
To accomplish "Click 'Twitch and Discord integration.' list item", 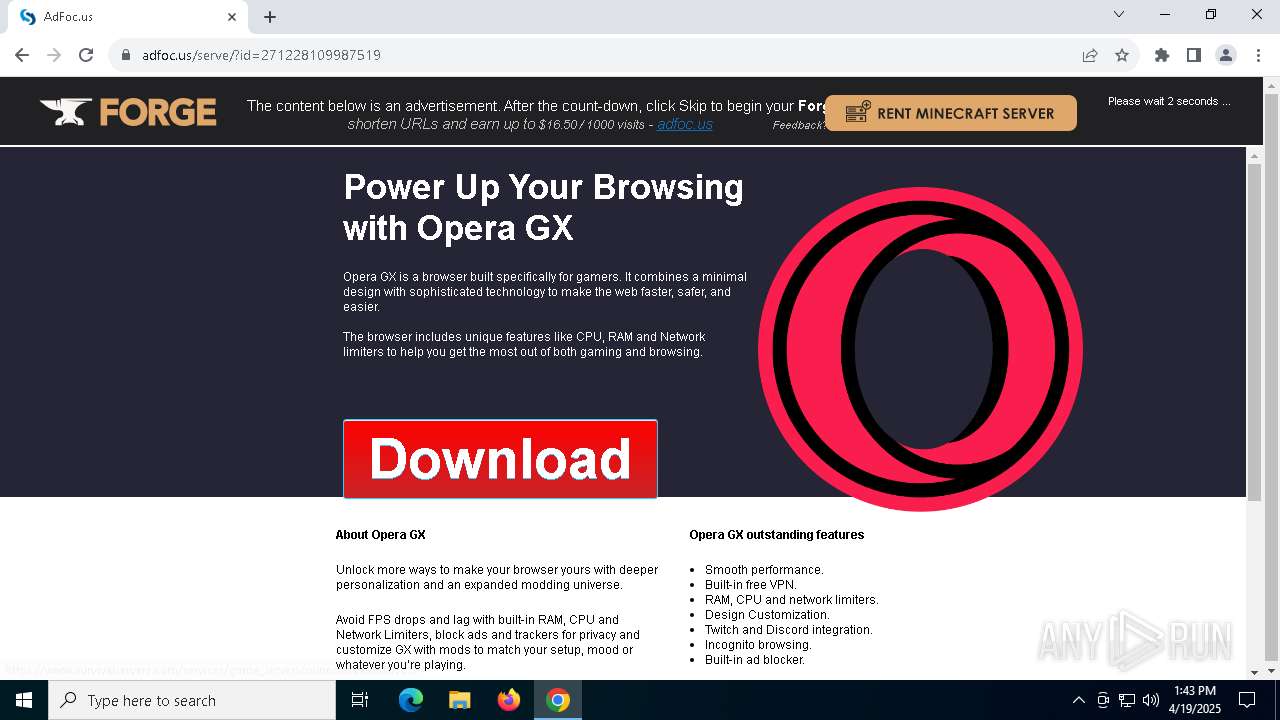I will 789,630.
